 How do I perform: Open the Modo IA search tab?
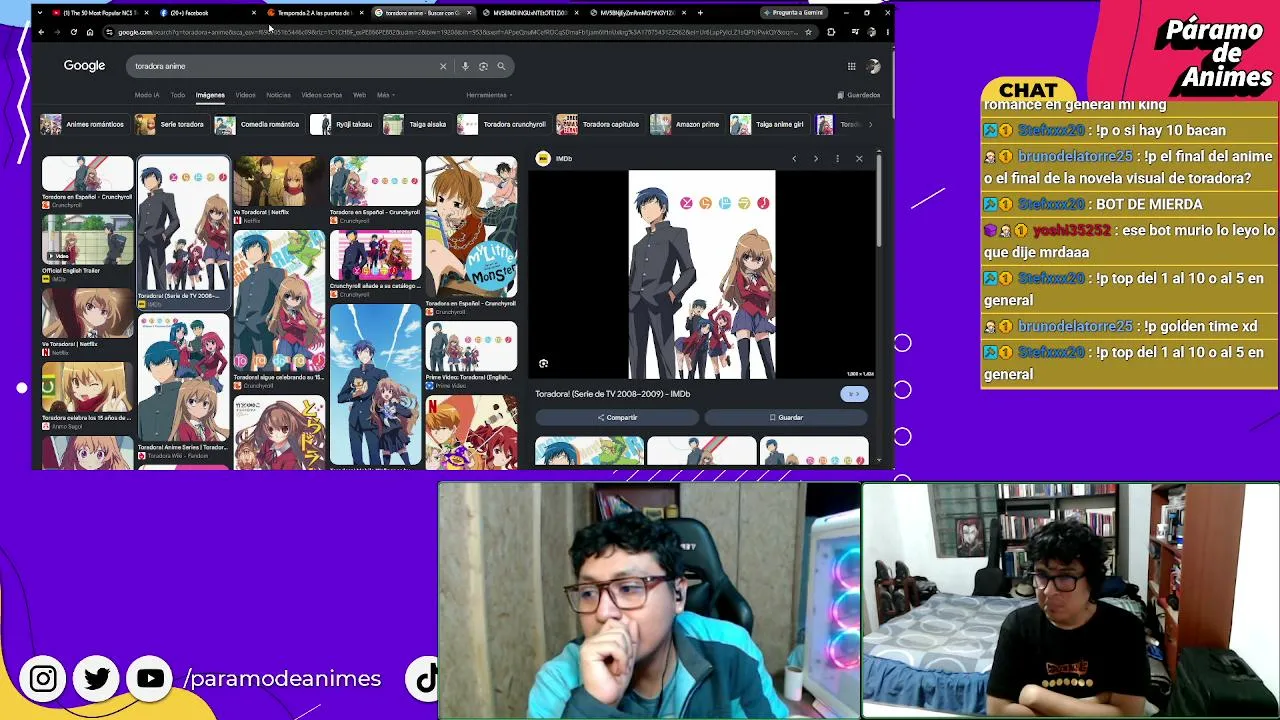[147, 95]
